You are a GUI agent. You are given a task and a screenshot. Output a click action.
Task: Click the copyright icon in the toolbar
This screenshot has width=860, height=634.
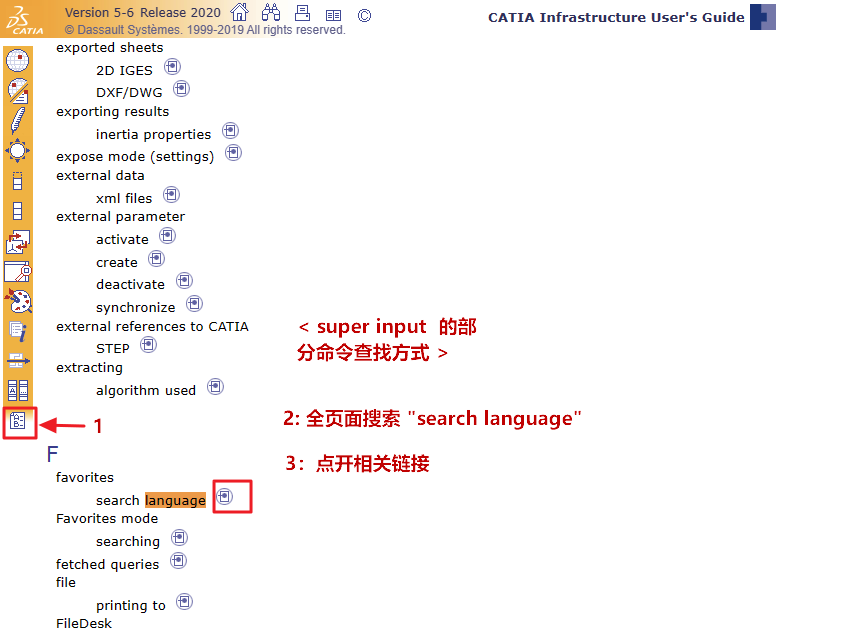362,14
